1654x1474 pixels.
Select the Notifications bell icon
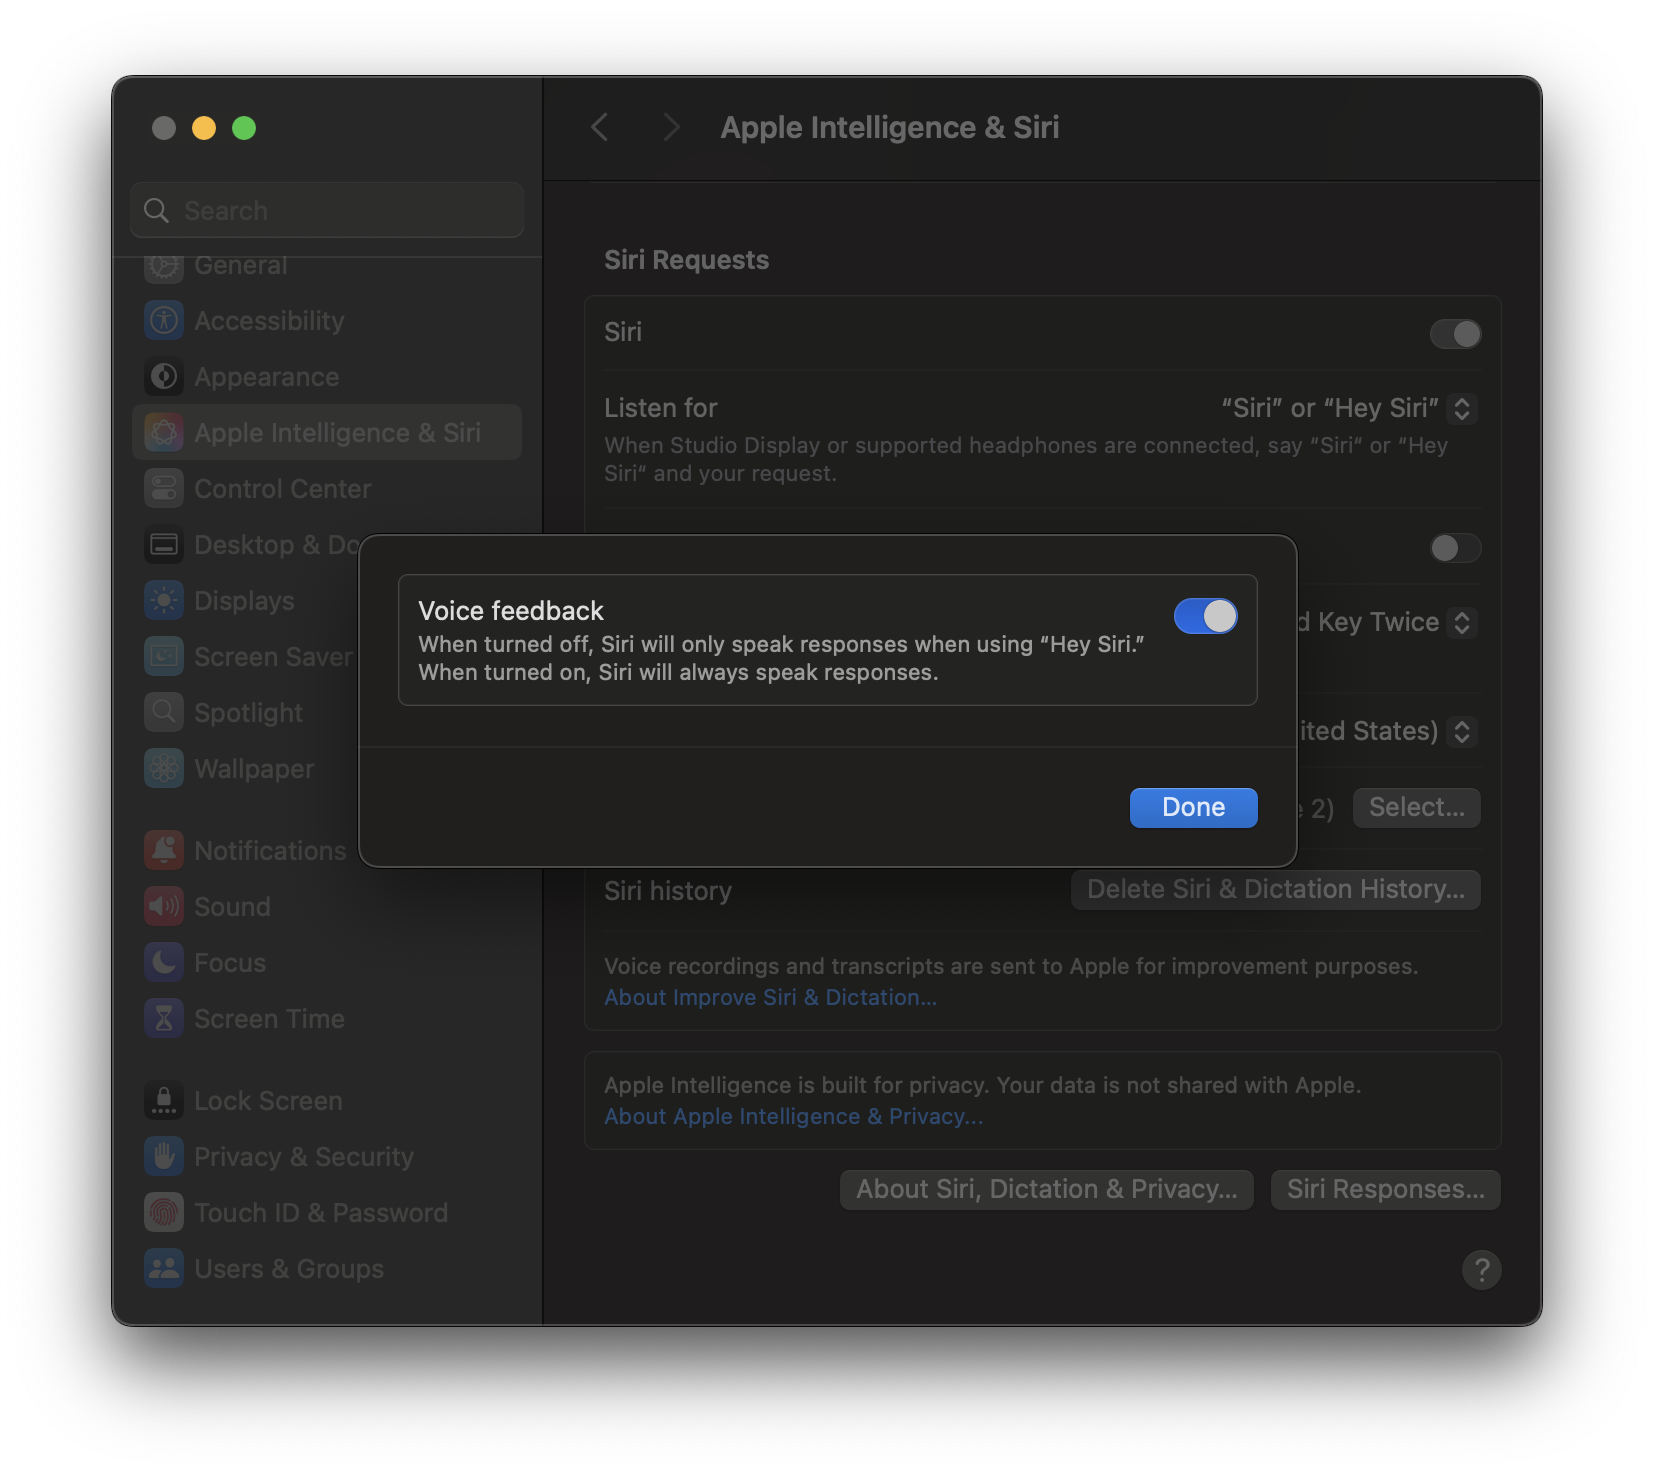[164, 850]
